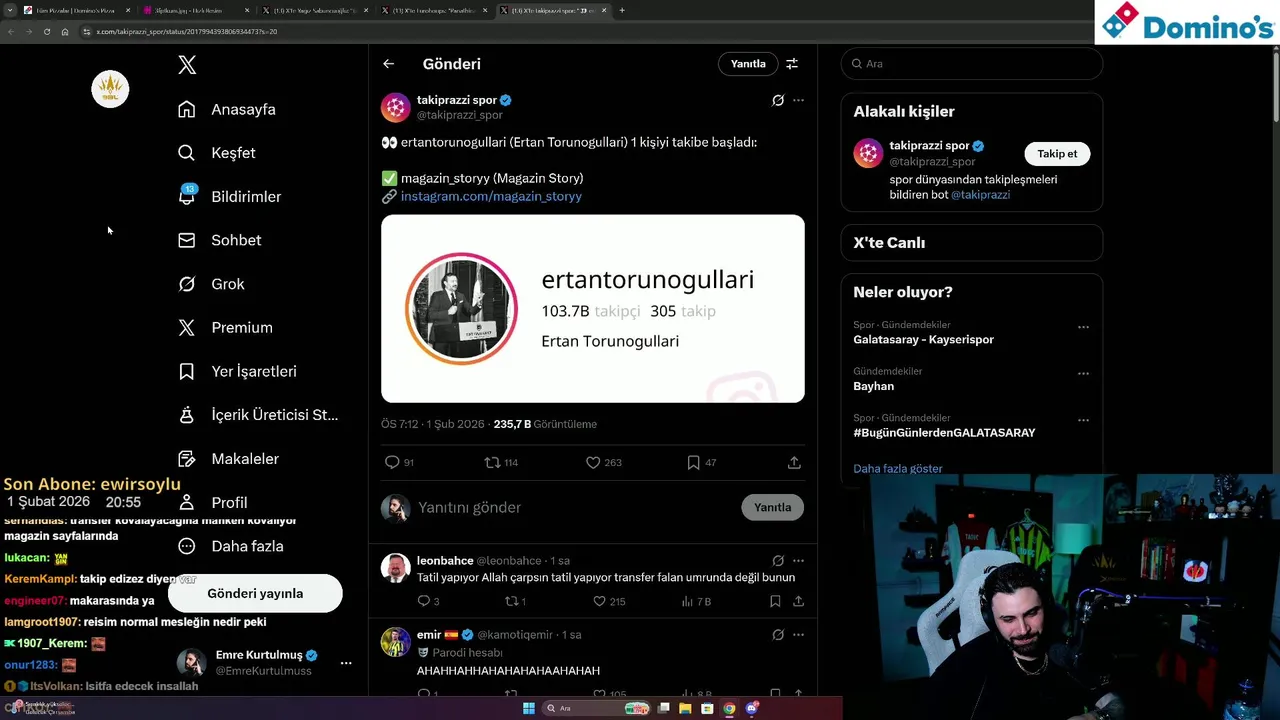Repost the main post (114)

tap(500, 462)
